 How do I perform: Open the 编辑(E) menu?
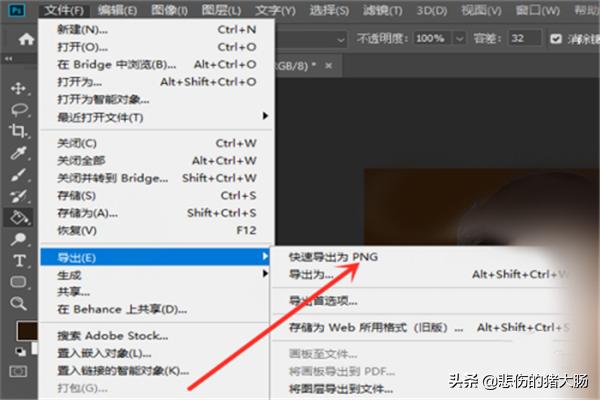[117, 10]
